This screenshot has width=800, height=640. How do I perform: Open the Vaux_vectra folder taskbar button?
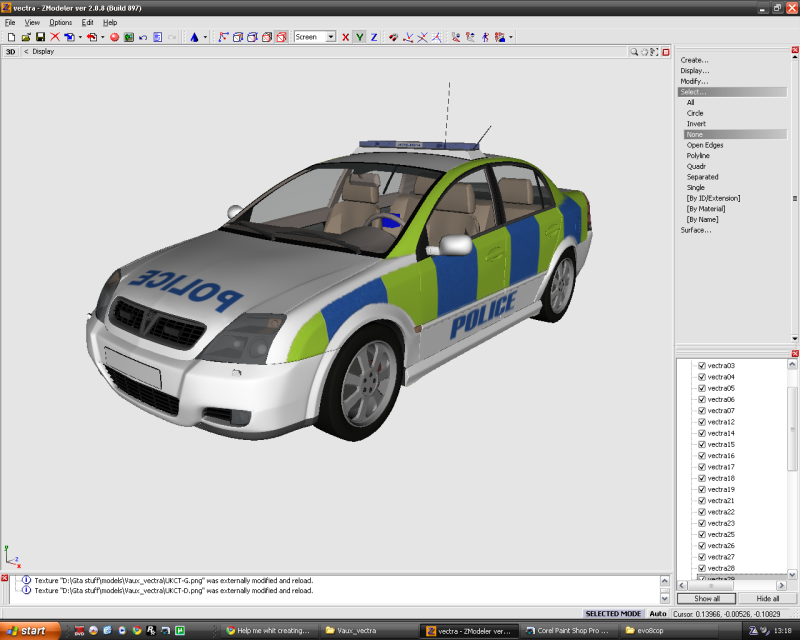coord(368,631)
